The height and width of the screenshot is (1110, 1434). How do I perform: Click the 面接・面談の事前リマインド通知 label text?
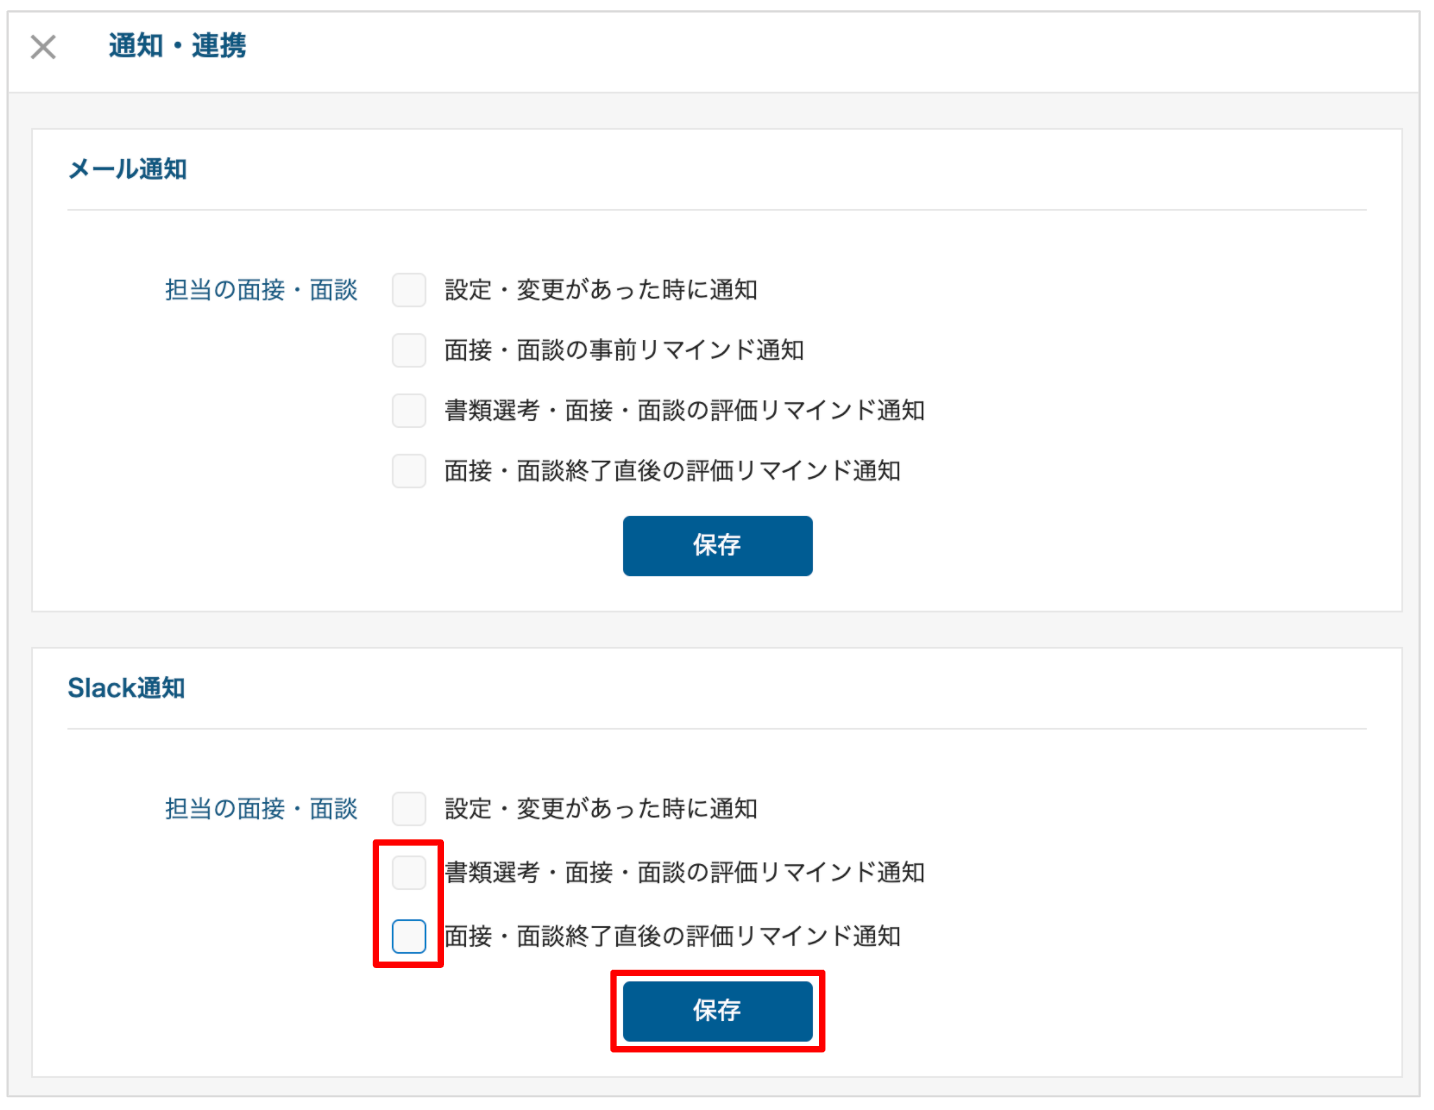[x=624, y=350]
